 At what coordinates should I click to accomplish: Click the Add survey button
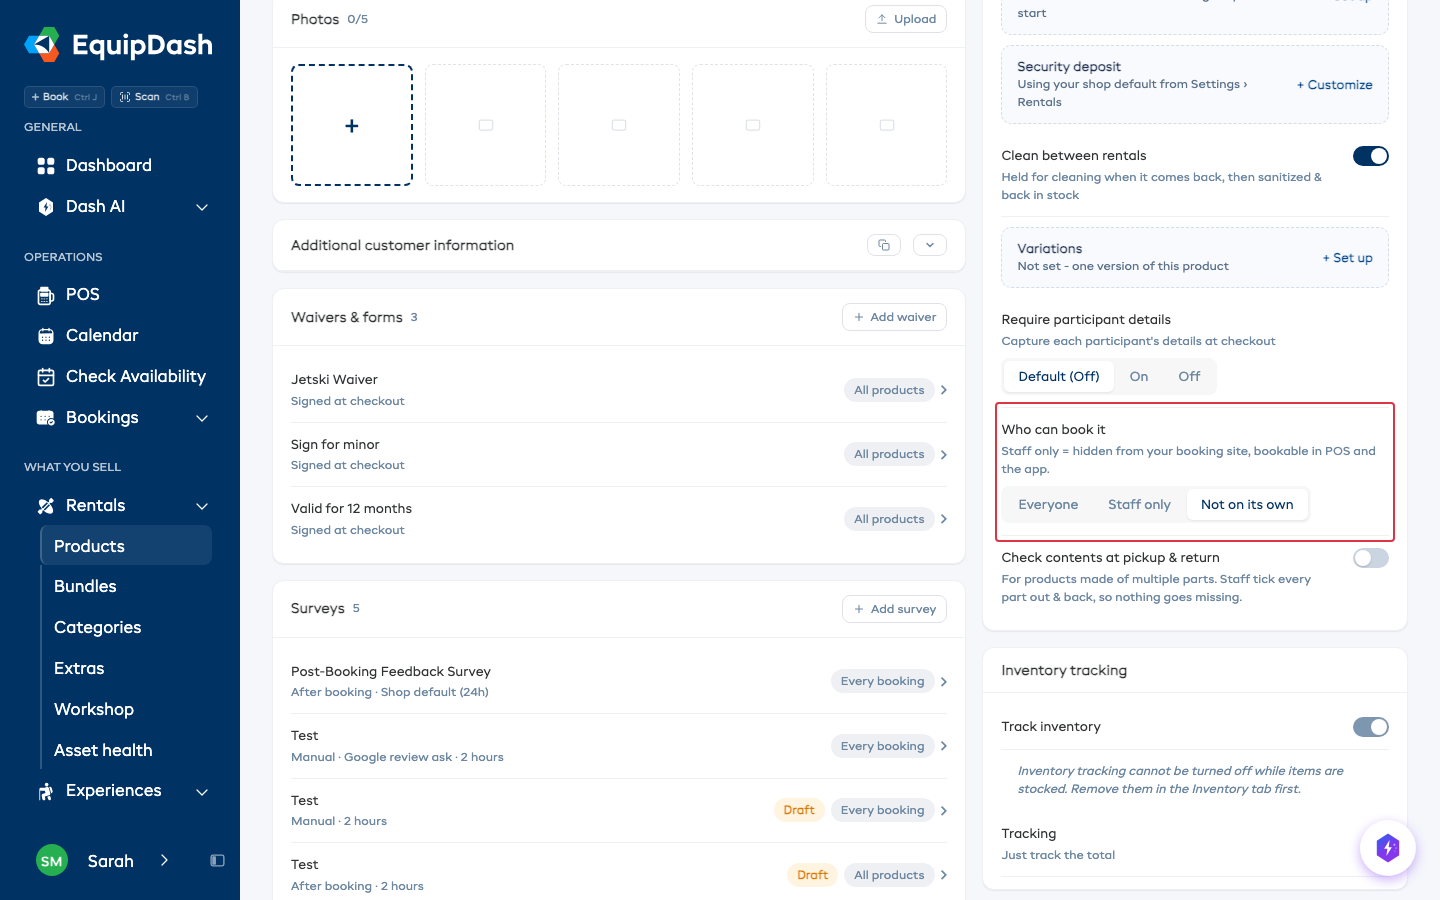894,609
